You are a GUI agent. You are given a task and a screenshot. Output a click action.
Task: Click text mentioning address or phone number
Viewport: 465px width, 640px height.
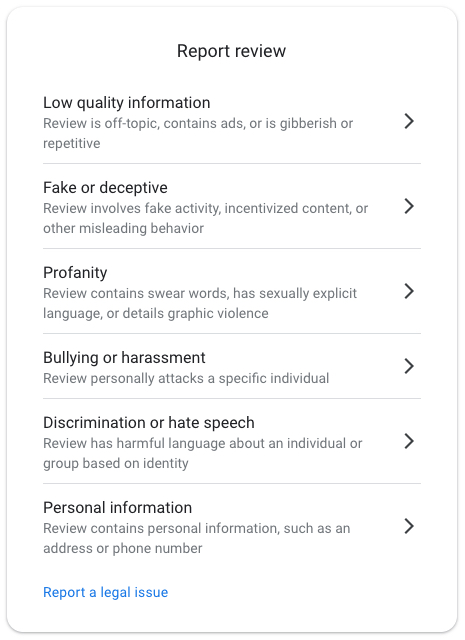click(197, 538)
